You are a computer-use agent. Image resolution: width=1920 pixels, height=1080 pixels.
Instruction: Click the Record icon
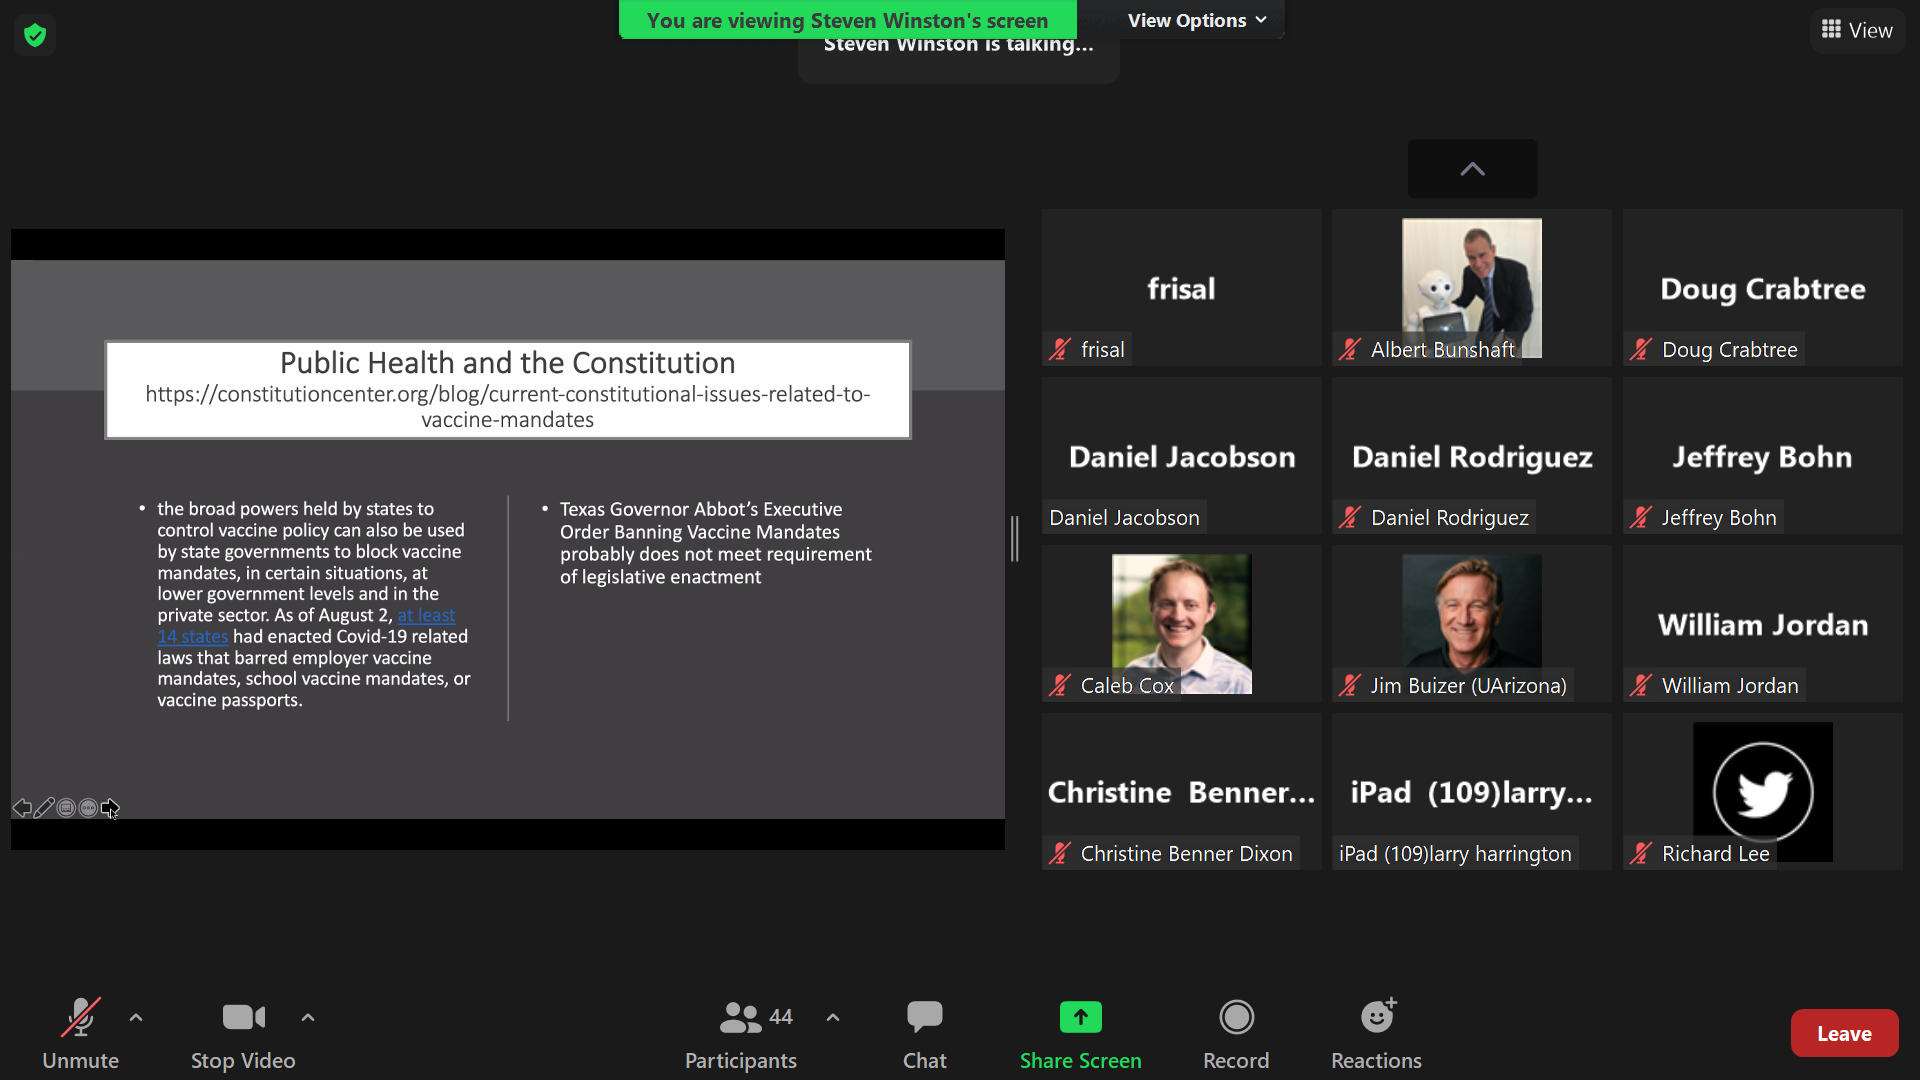1236,1018
